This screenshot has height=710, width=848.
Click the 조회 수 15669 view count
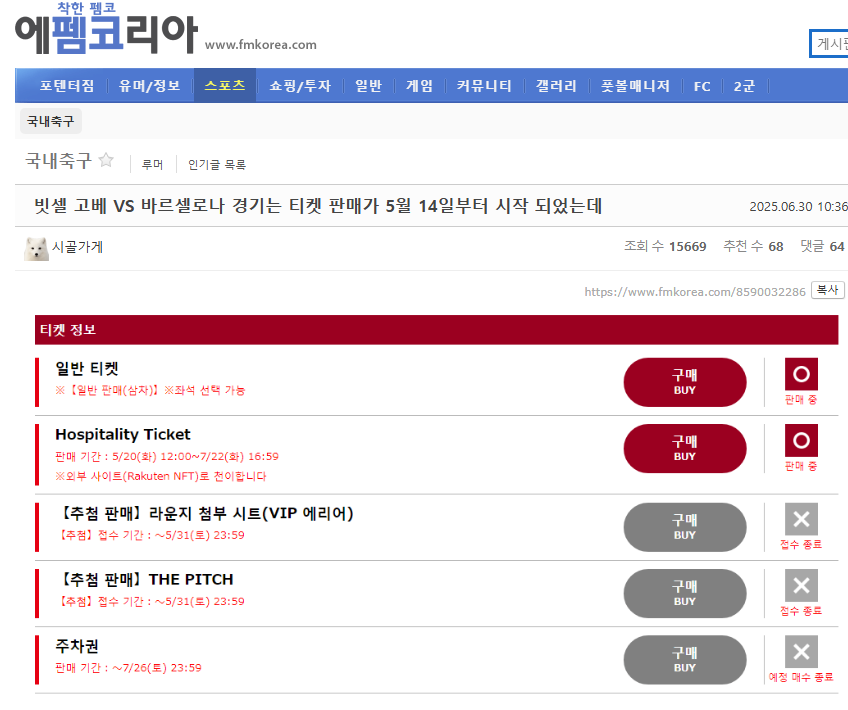click(x=665, y=247)
